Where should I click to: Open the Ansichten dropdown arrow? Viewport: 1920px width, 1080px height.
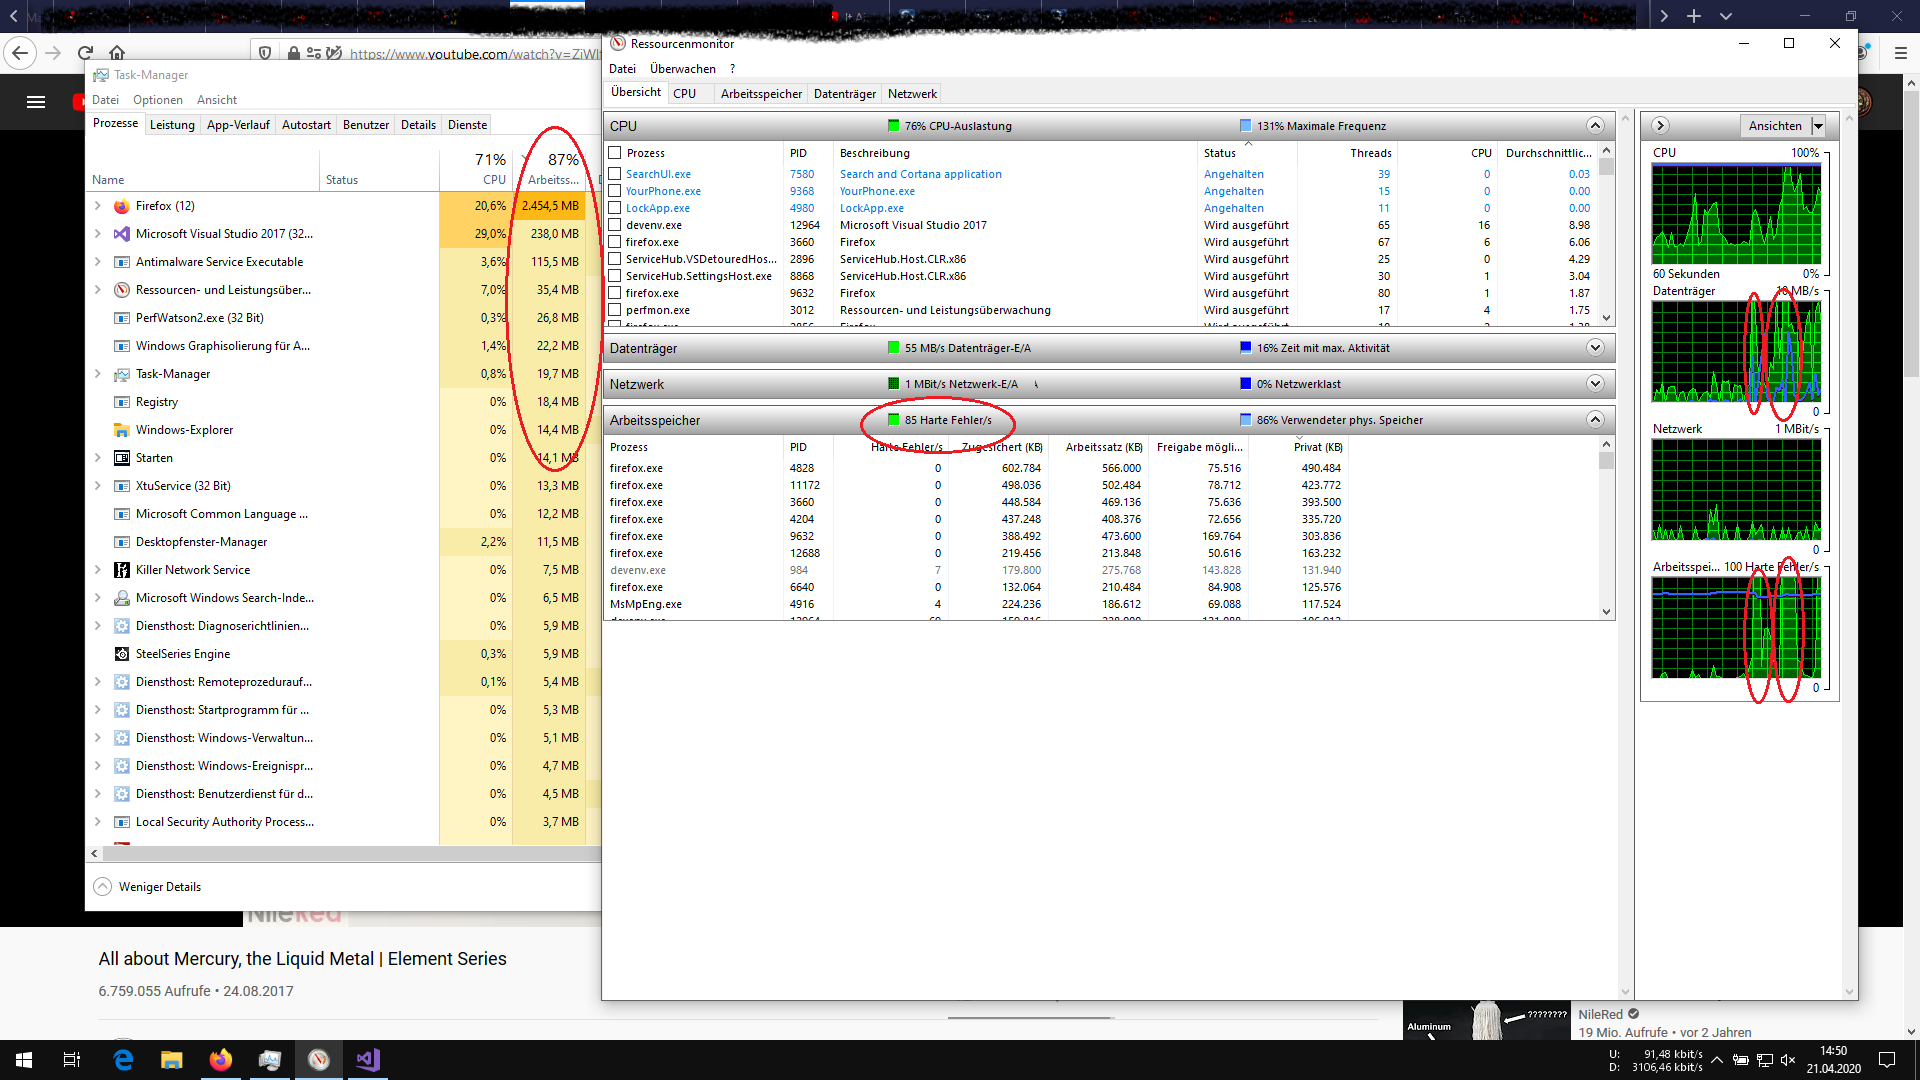[1818, 126]
